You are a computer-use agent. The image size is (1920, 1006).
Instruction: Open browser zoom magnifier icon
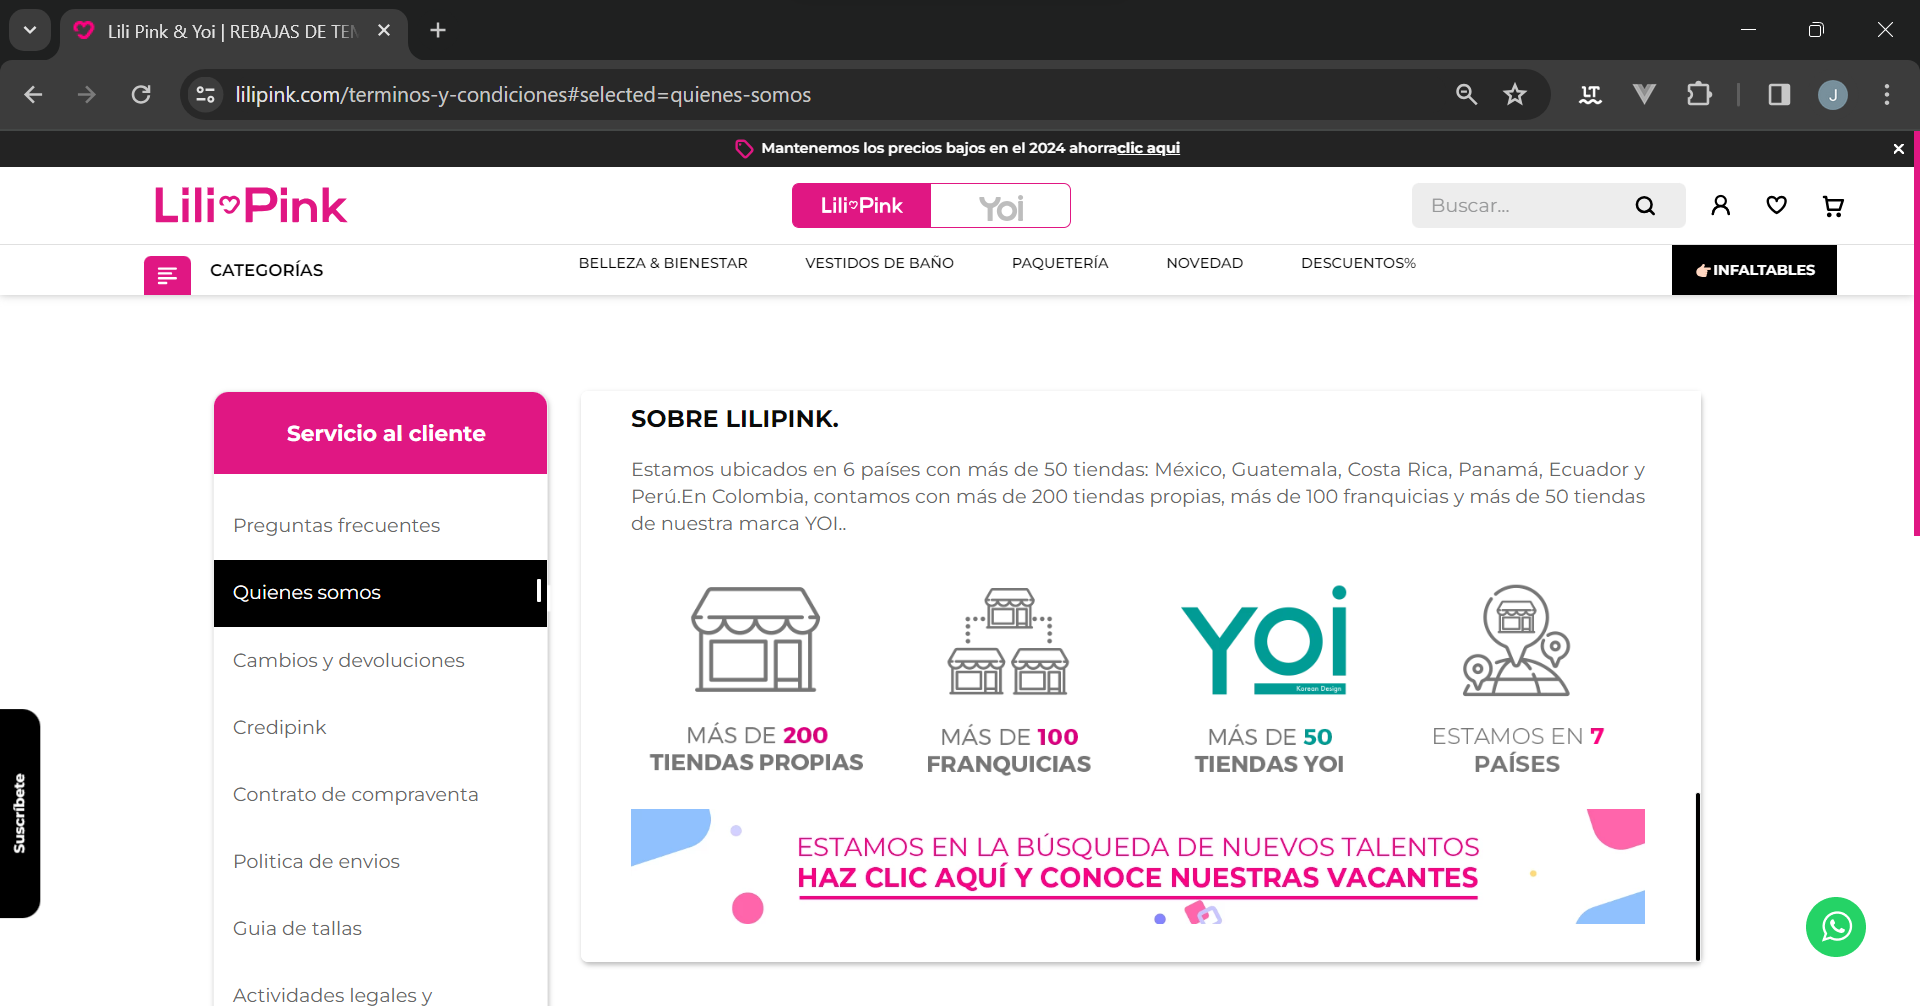pos(1466,94)
